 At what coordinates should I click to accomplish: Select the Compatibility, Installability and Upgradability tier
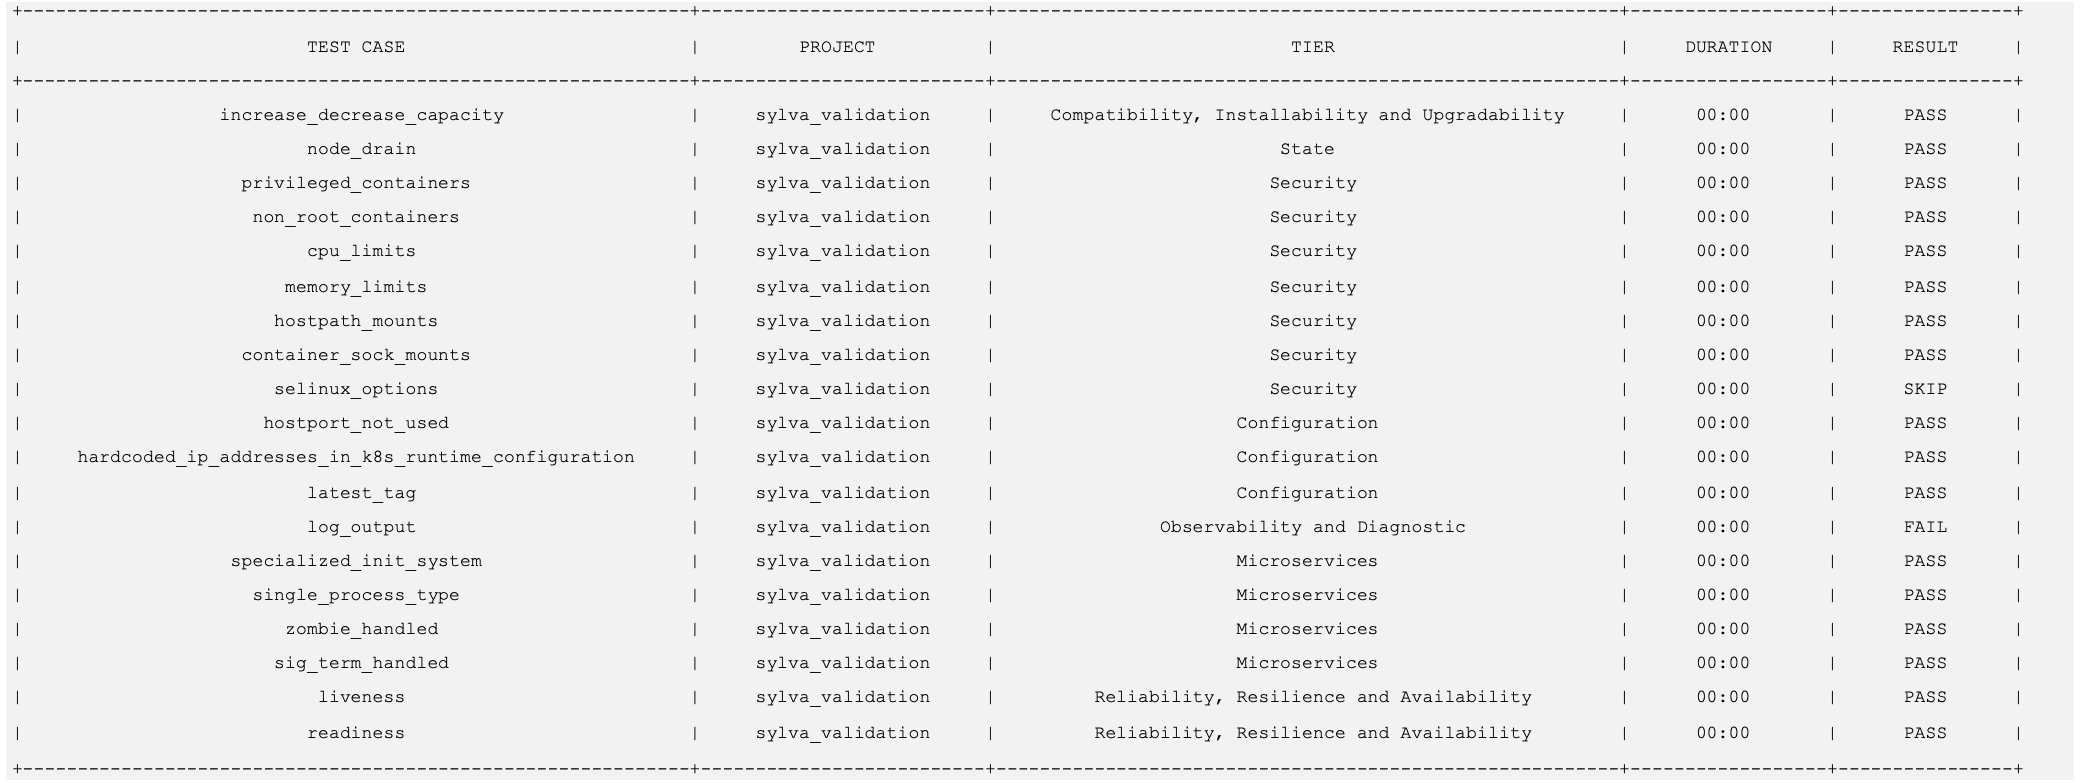point(1307,115)
